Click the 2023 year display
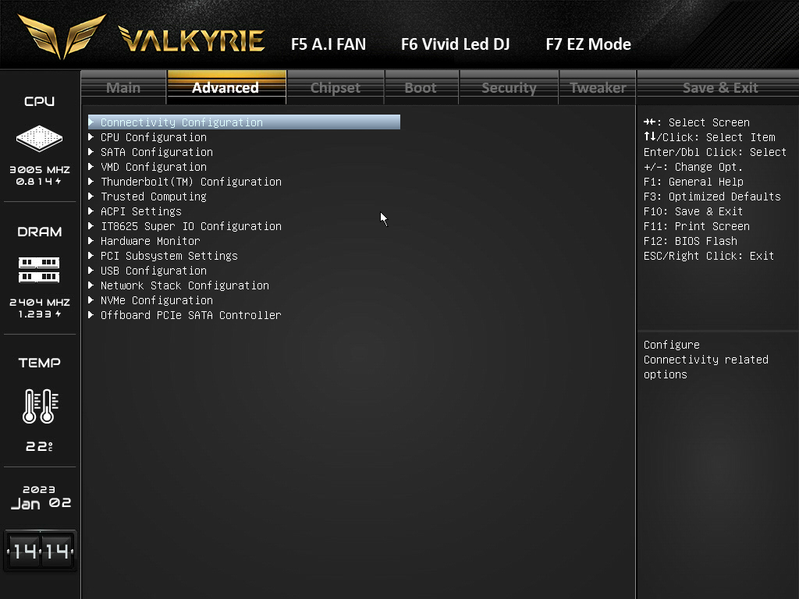 (x=39, y=489)
